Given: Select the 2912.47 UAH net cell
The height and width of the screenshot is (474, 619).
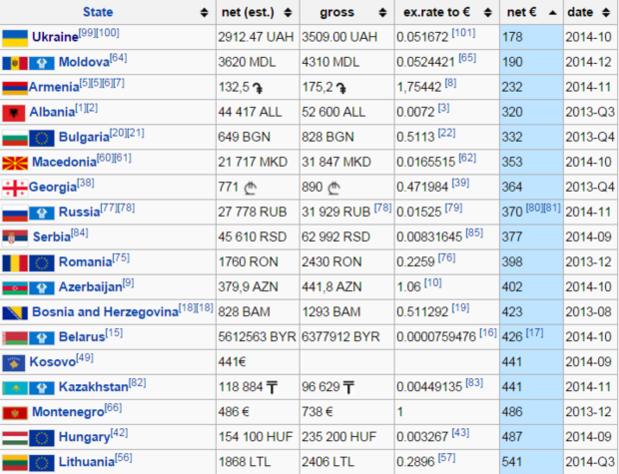Looking at the screenshot, I should pos(256,37).
